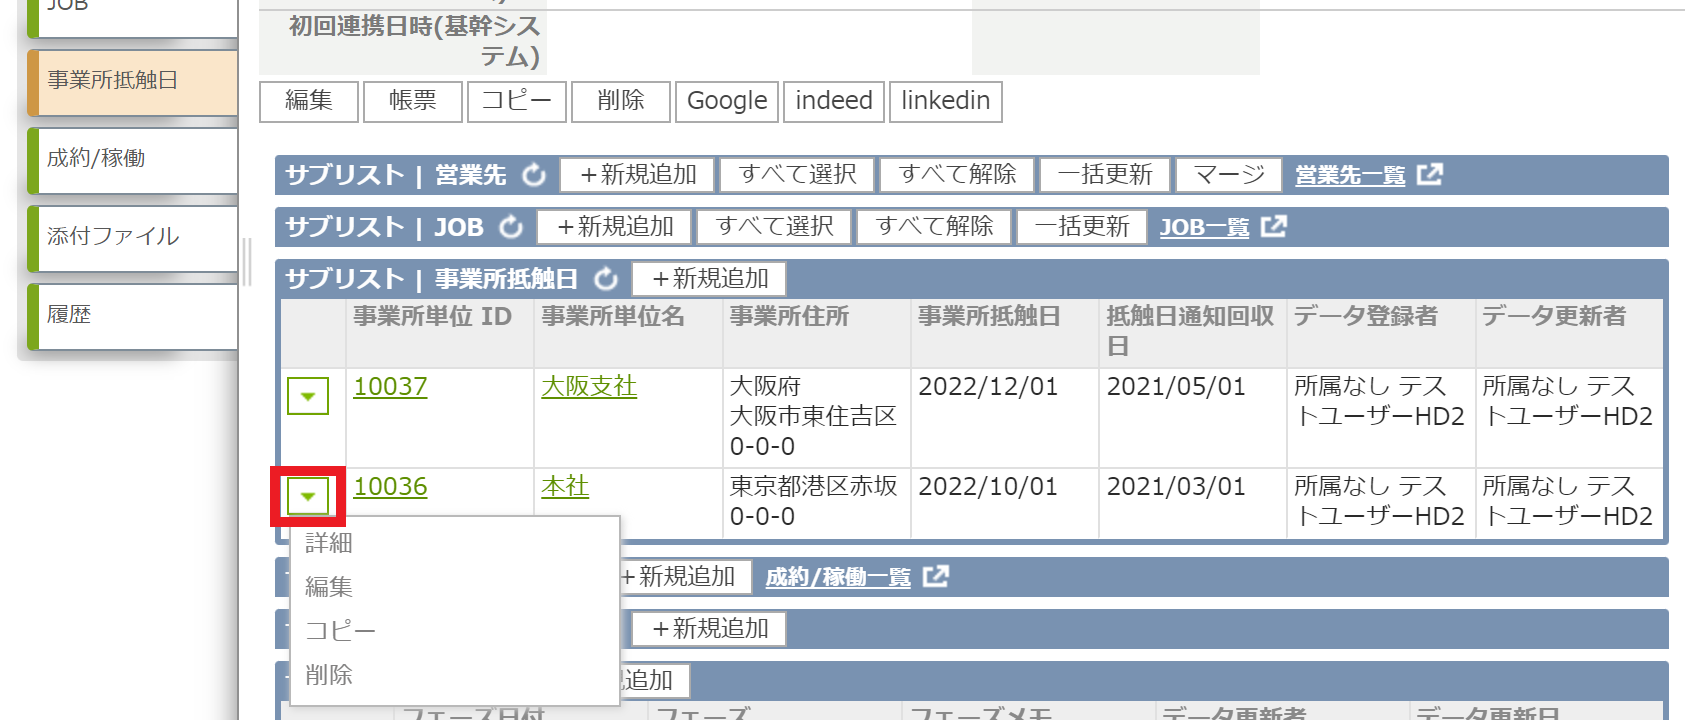Select 削除 in the row dropdown menu
Viewport: 1685px width, 720px height.
[x=329, y=675]
